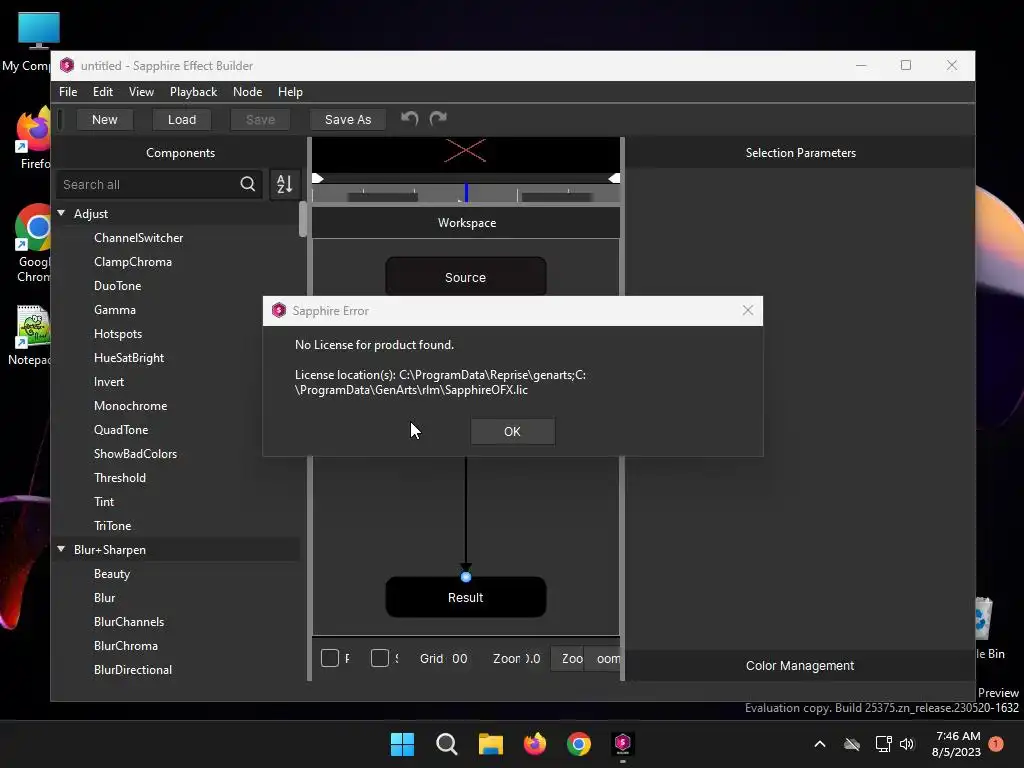This screenshot has width=1024, height=768.
Task: Select ShowBadColors component
Action: tap(135, 454)
